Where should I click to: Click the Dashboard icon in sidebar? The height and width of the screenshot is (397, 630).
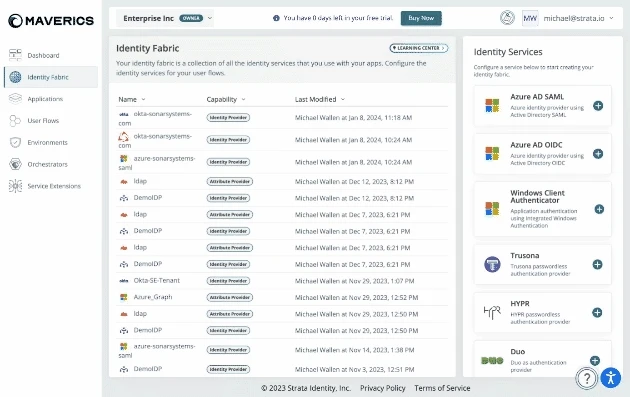[15, 55]
